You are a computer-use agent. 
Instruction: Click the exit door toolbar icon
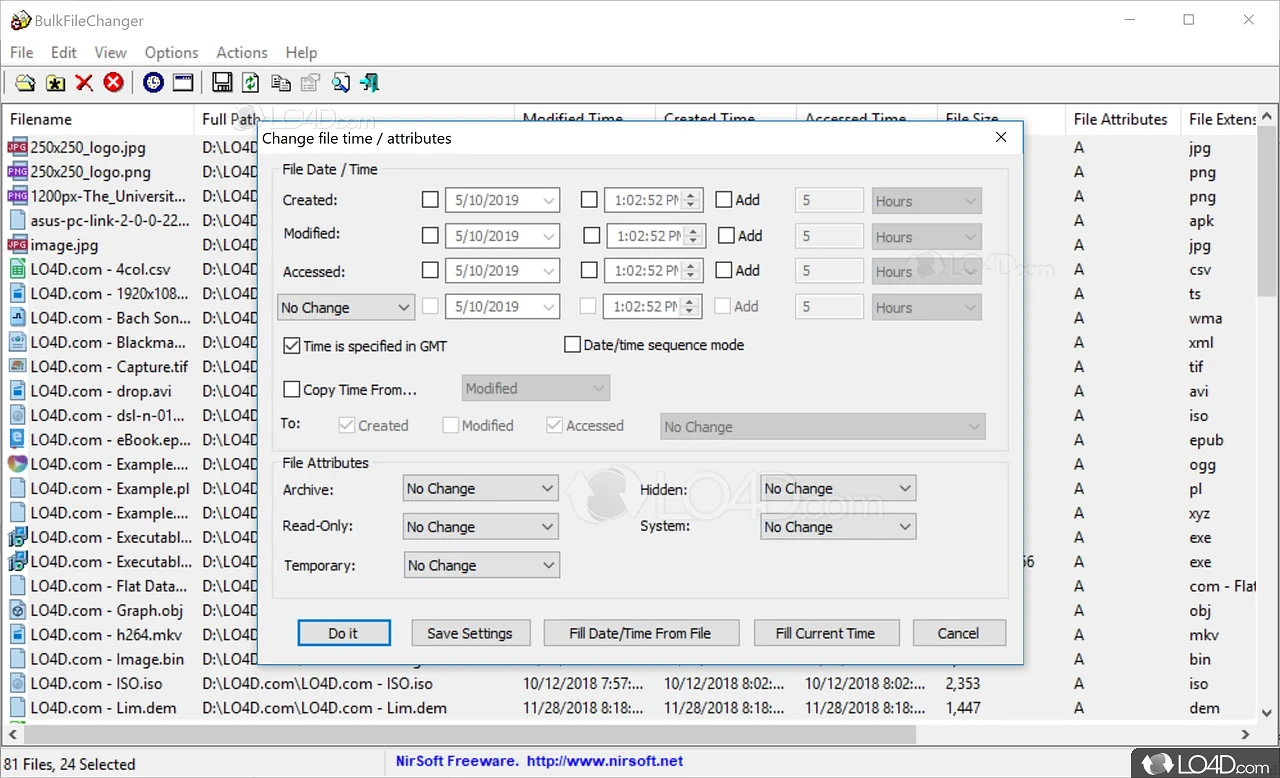click(370, 83)
